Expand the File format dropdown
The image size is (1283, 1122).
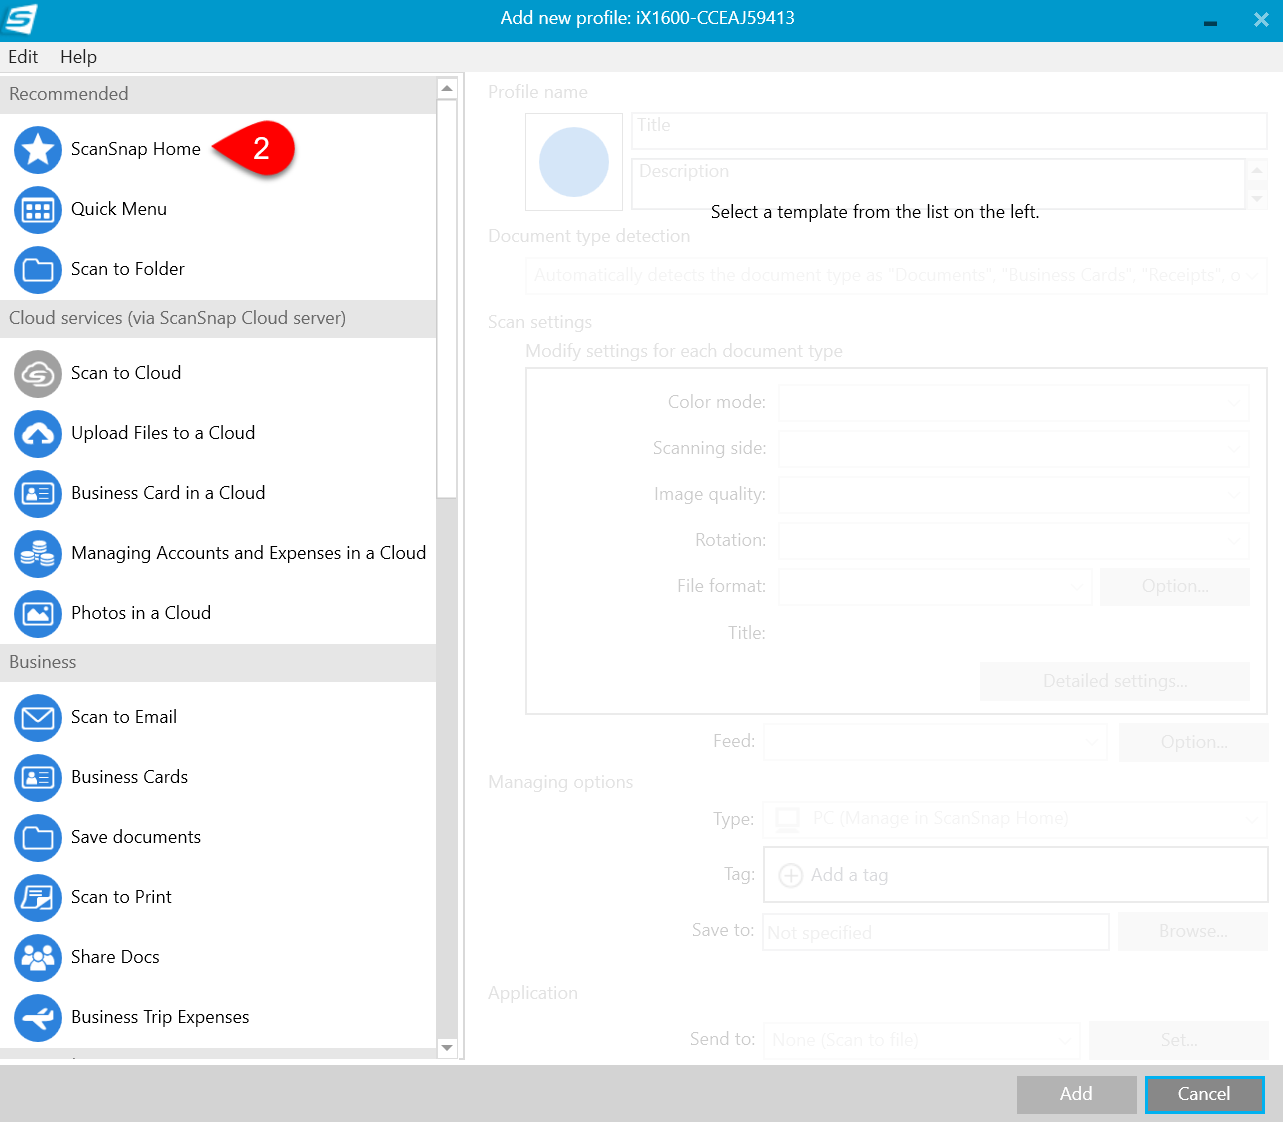pyautogui.click(x=935, y=587)
